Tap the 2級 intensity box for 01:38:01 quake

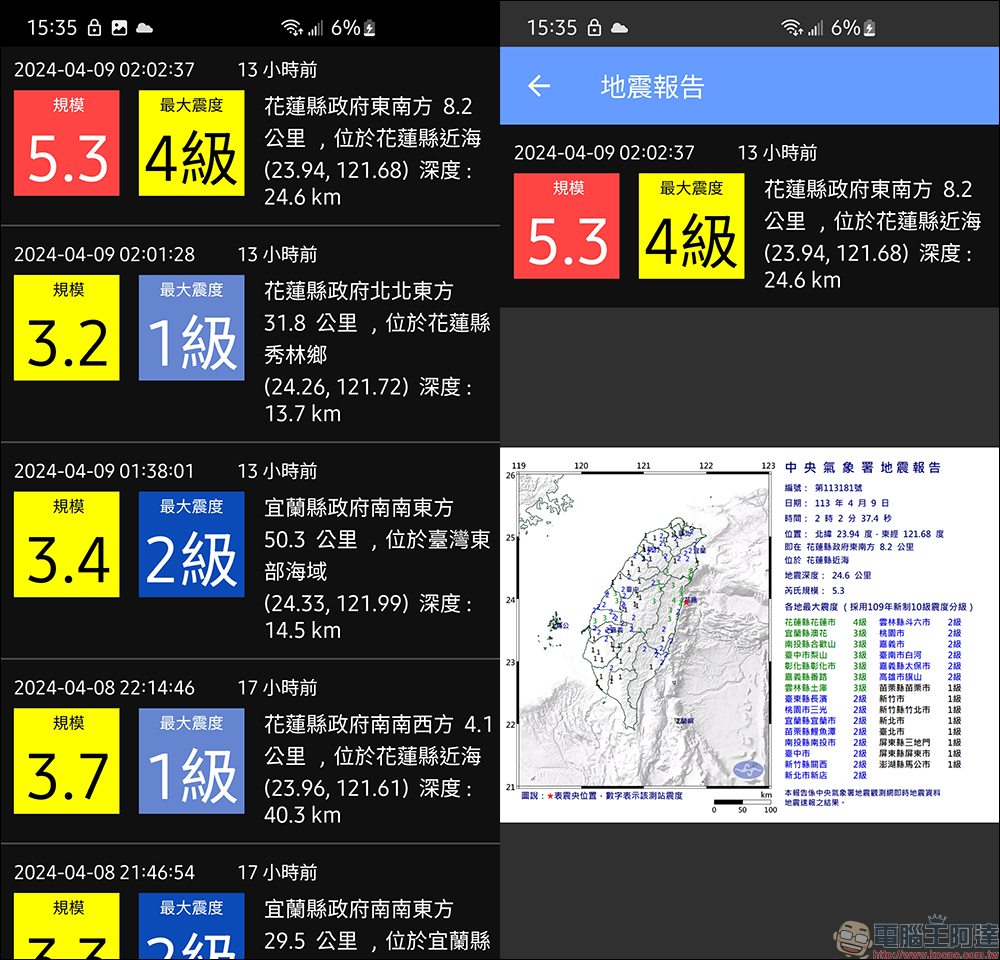coord(191,544)
